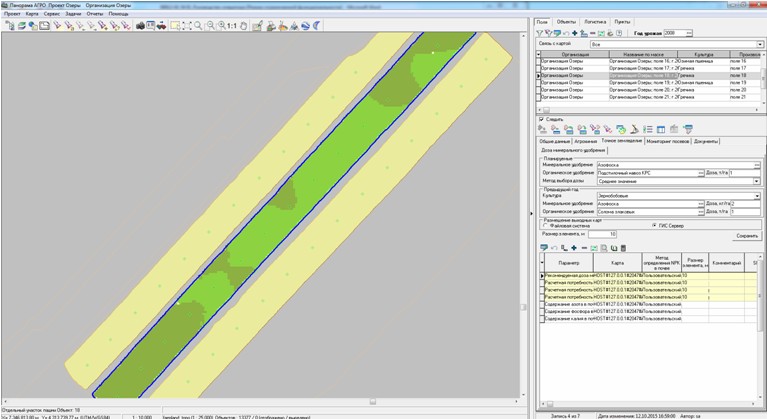Click the 'Сохранить' button
The image size is (767, 419).
(747, 235)
